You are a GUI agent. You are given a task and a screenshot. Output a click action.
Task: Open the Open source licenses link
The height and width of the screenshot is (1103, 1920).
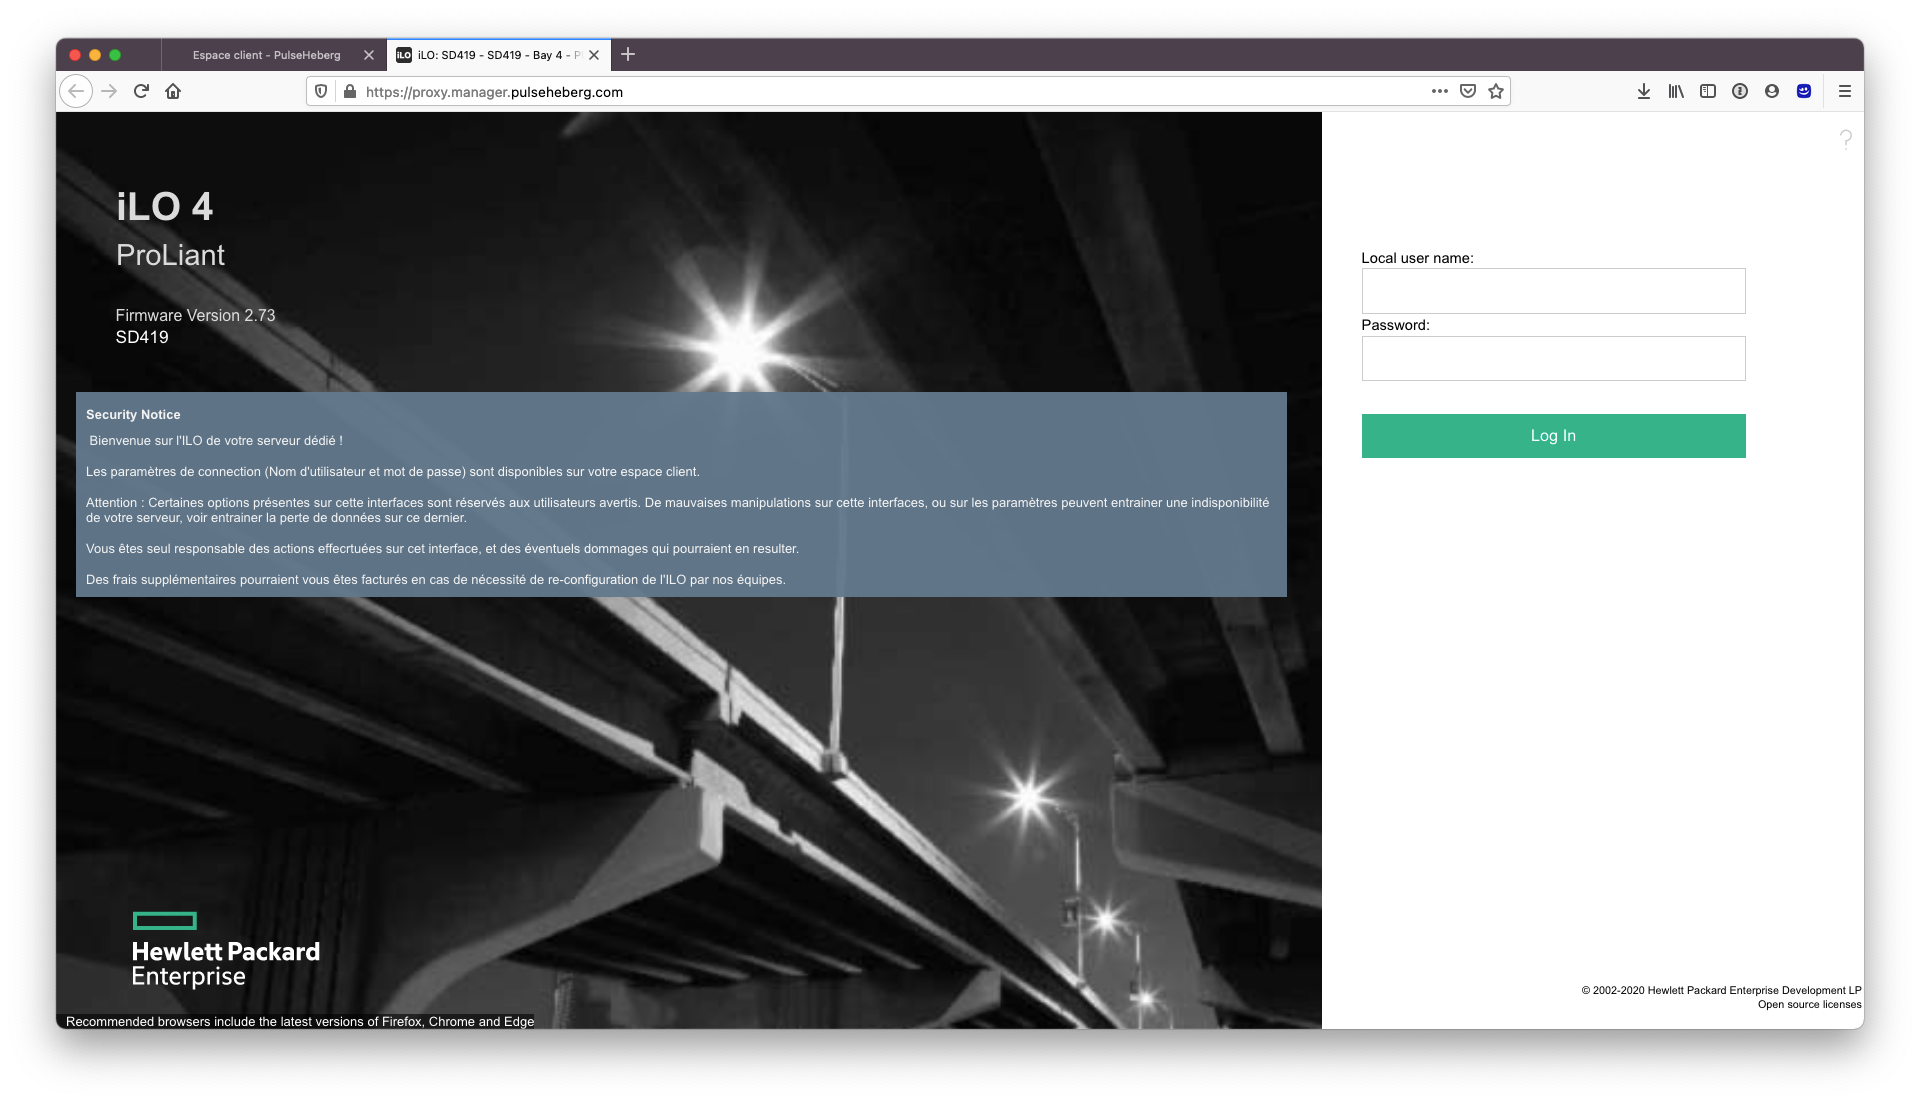1809,1005
